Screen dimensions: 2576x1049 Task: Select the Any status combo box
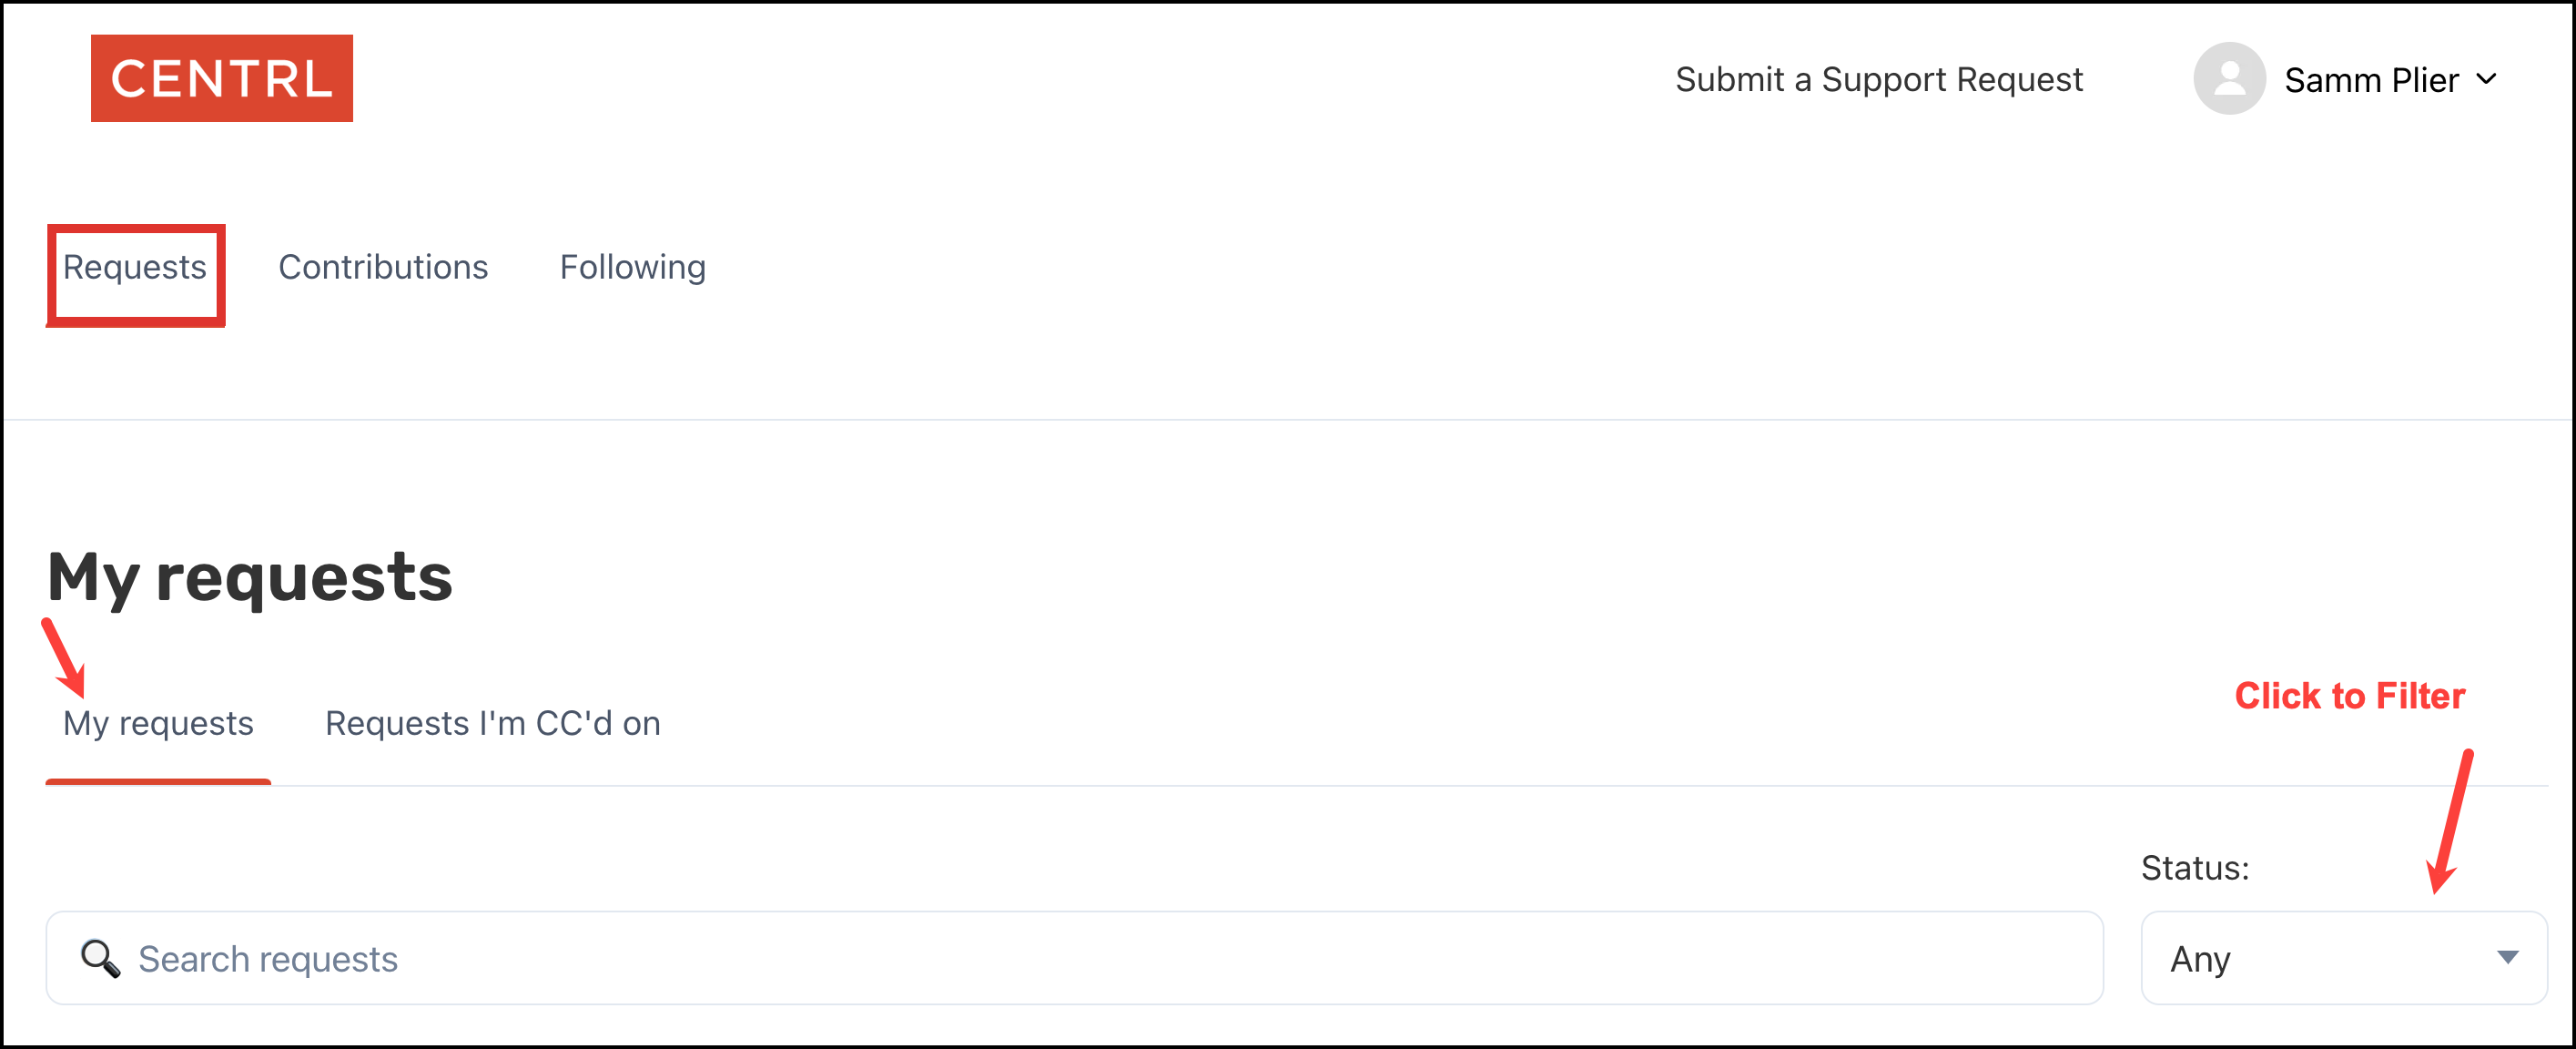click(x=2343, y=957)
